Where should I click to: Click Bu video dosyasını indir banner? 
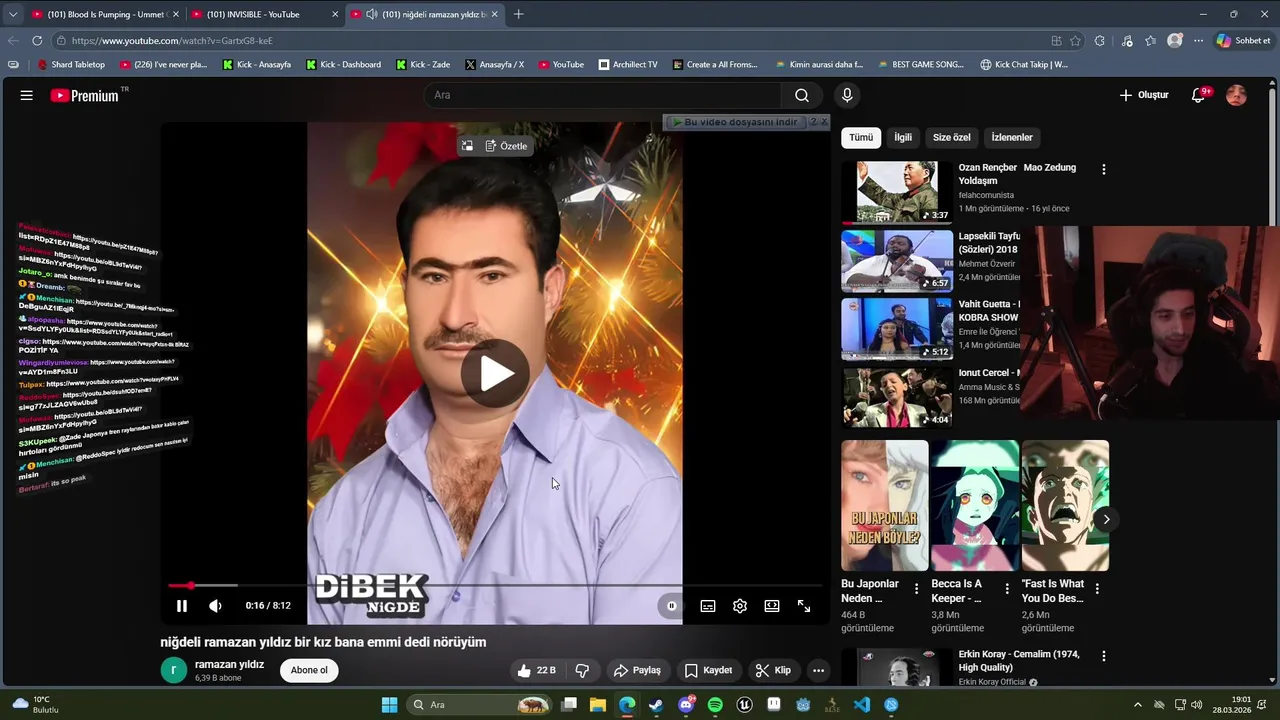pyautogui.click(x=735, y=122)
